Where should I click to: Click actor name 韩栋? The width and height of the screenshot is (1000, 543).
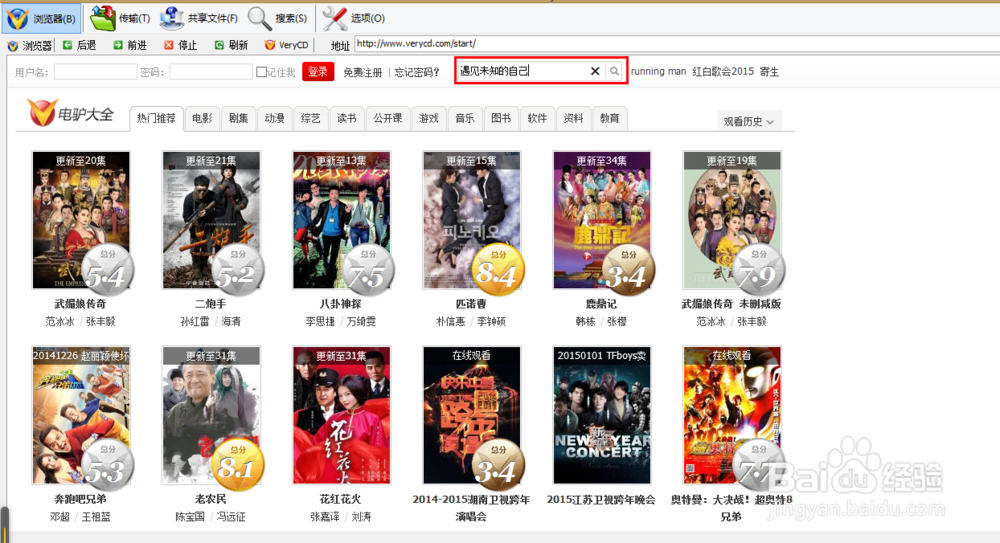[x=585, y=322]
